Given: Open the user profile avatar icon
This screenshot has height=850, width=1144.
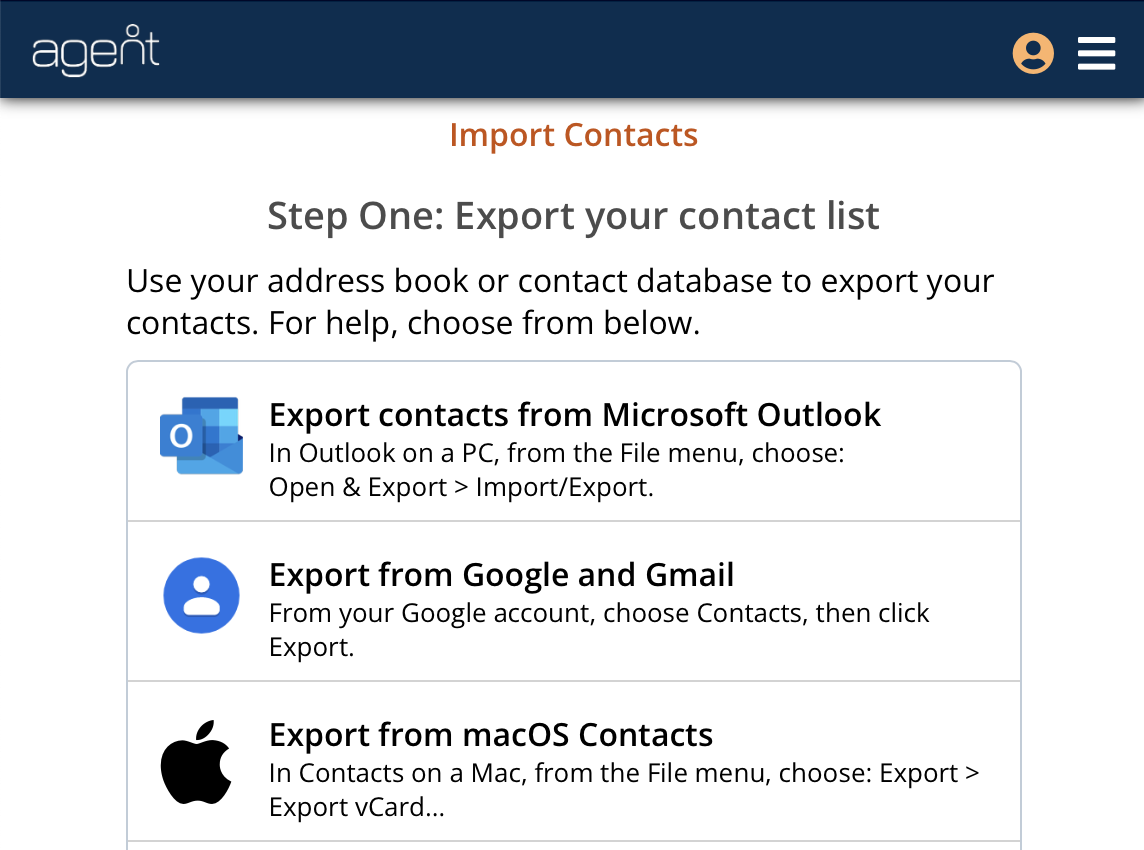Looking at the screenshot, I should click(x=1033, y=53).
